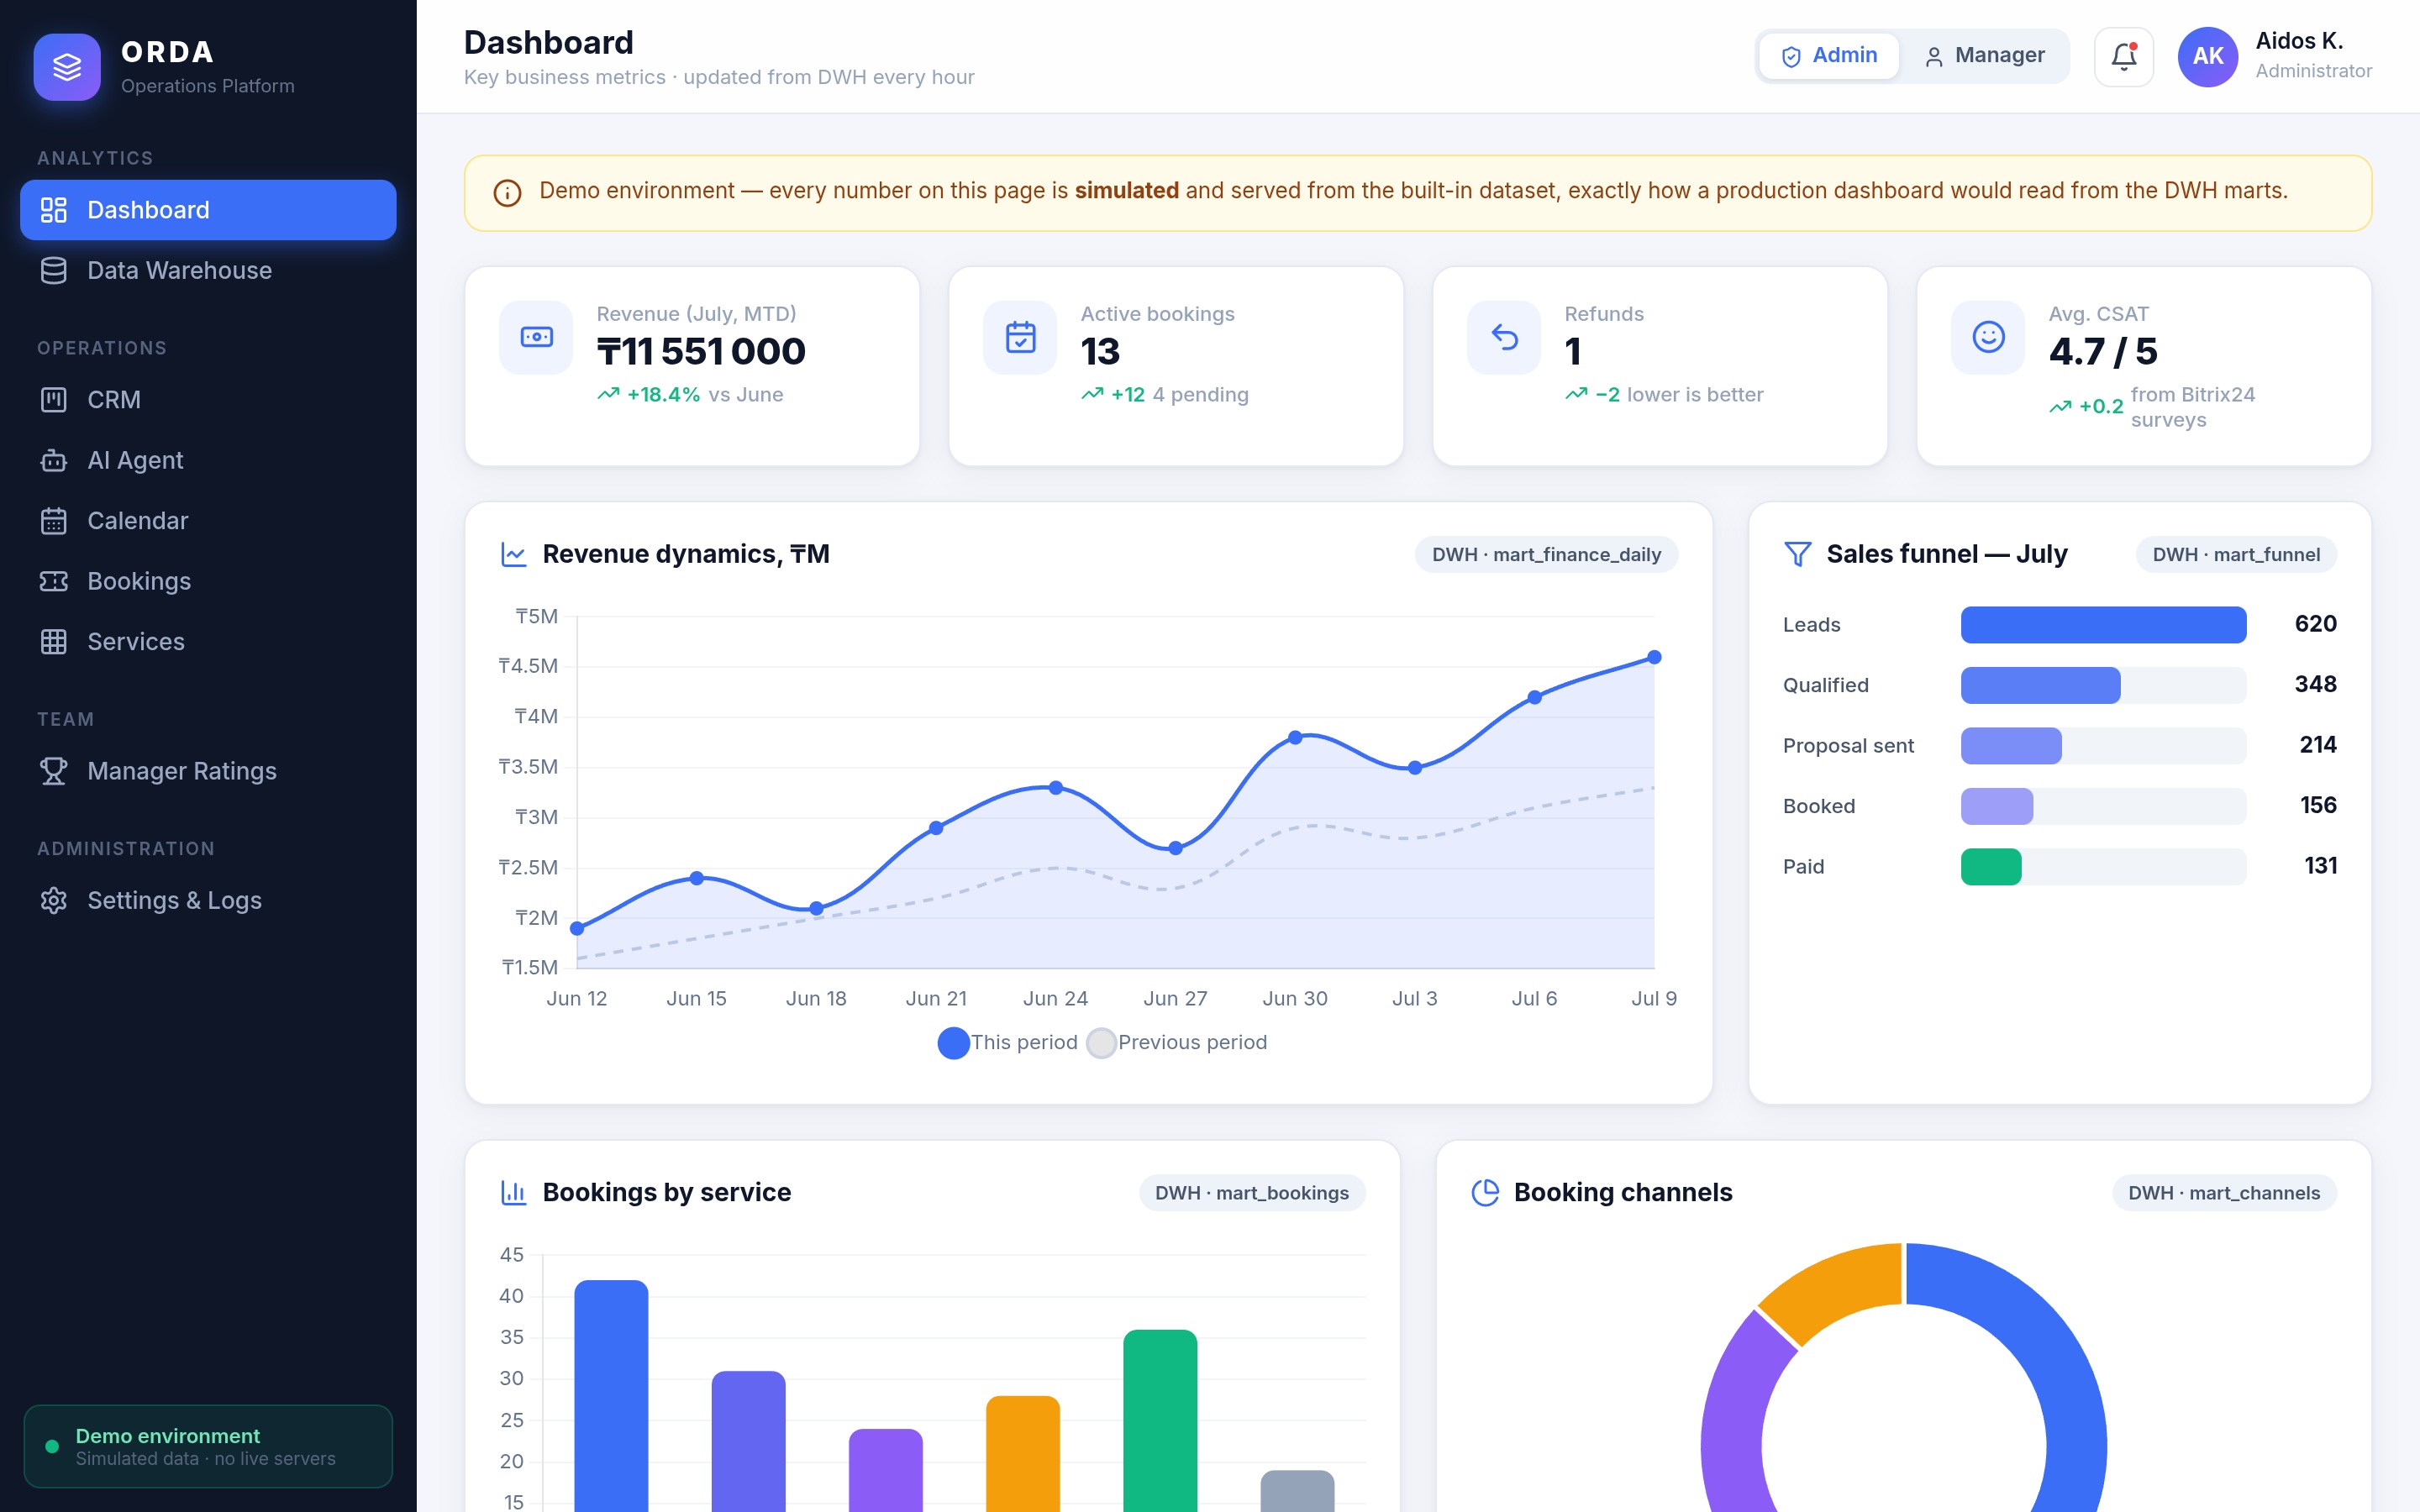This screenshot has height=1512, width=2420.
Task: Switch to the Manager role
Action: 1985,56
